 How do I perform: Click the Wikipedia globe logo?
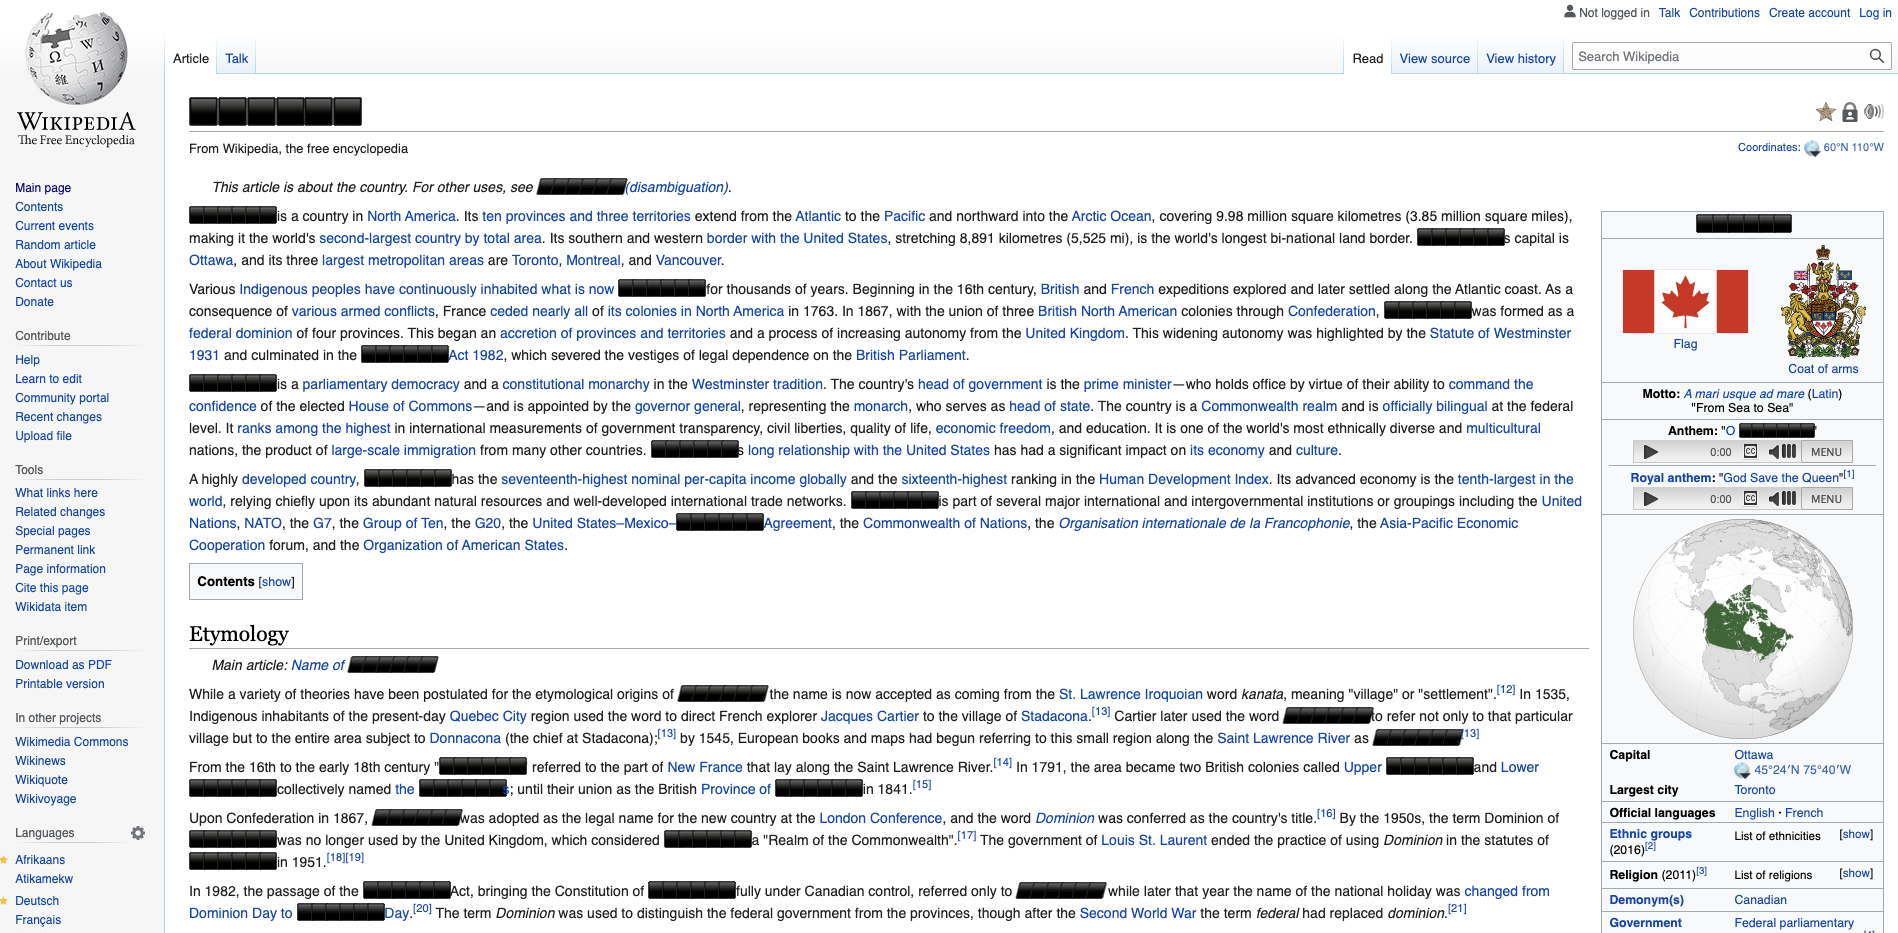[x=77, y=58]
